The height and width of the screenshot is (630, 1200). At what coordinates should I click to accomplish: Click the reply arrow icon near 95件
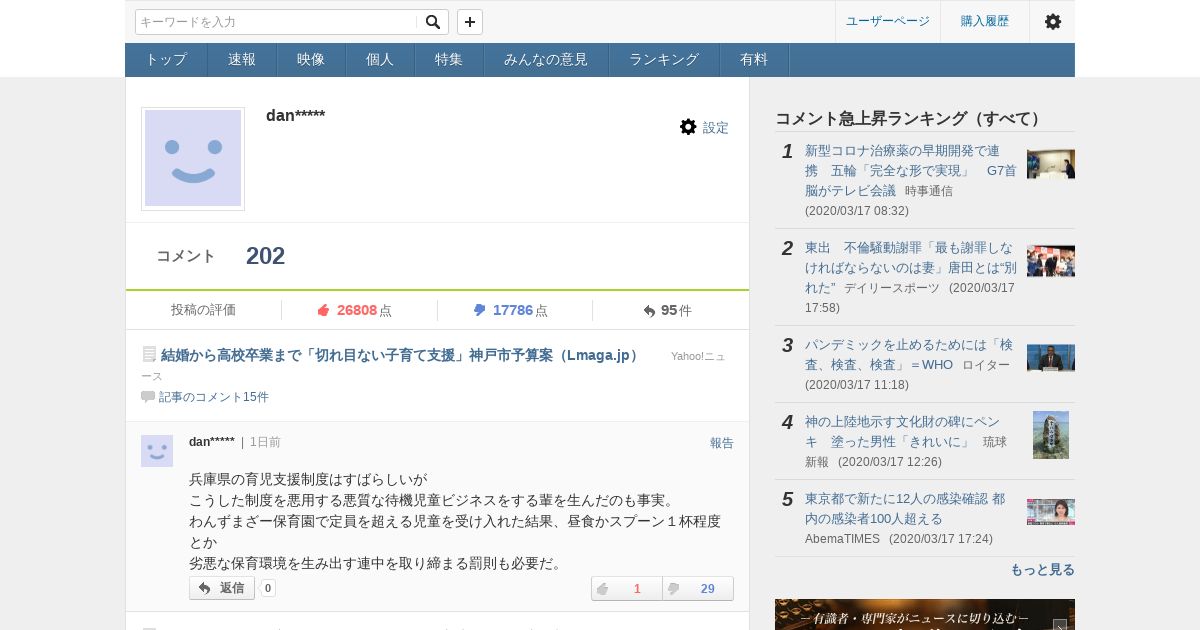pos(650,311)
